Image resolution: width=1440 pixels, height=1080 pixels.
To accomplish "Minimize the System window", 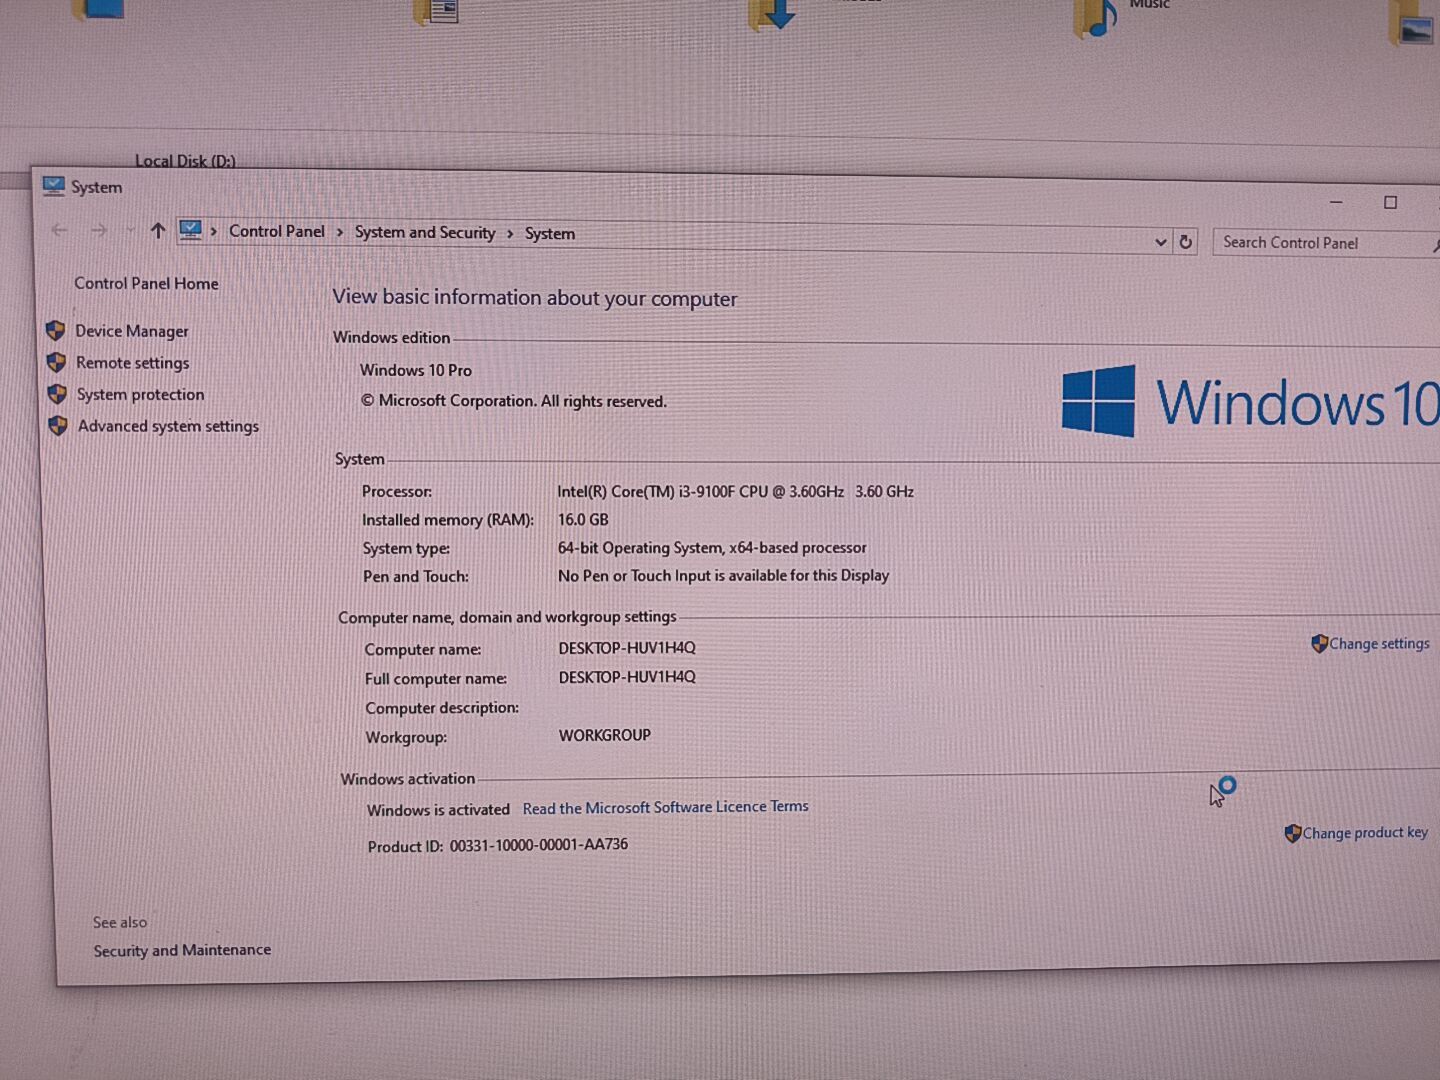I will coord(1337,202).
